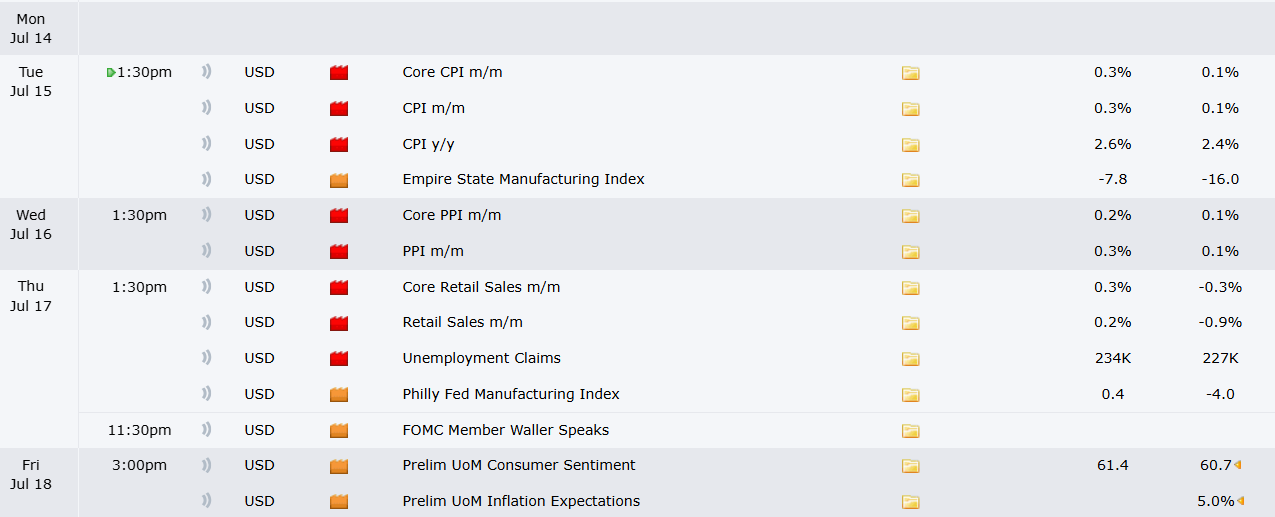The height and width of the screenshot is (517, 1275).
Task: Open detail folder for Prelim UoM Inflation Expectations
Action: coord(910,502)
